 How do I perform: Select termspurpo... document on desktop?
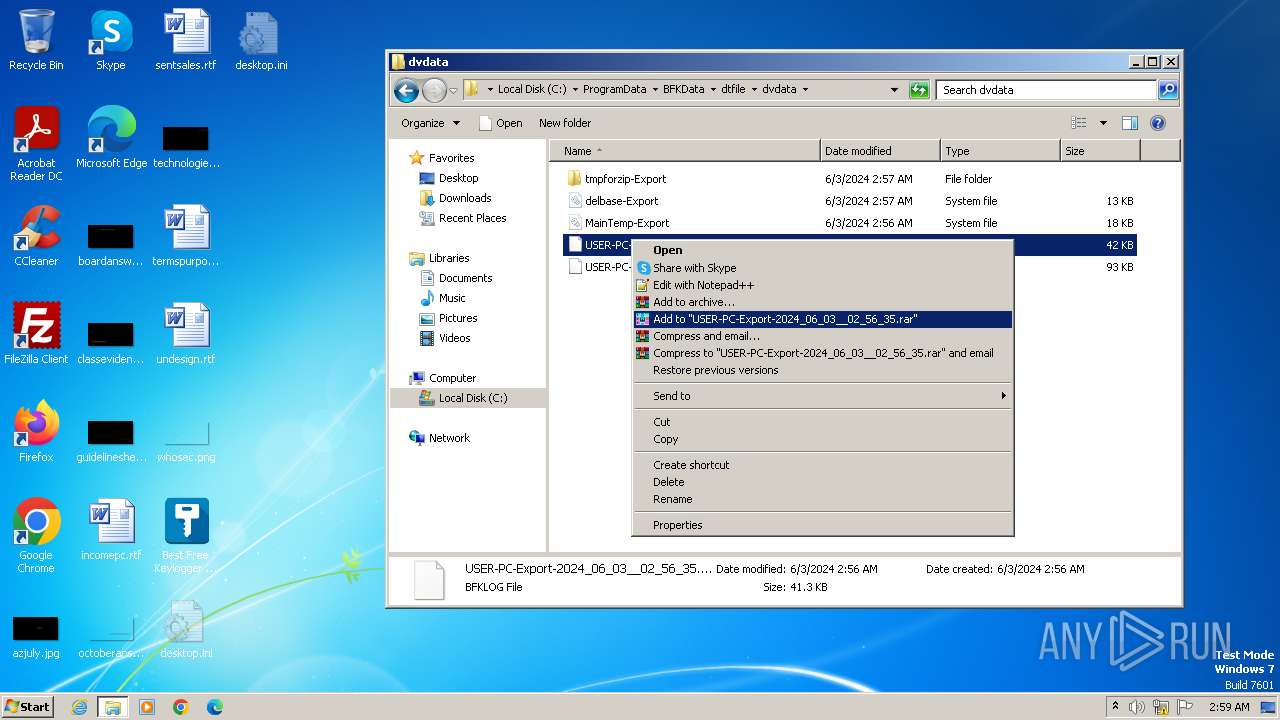click(186, 236)
